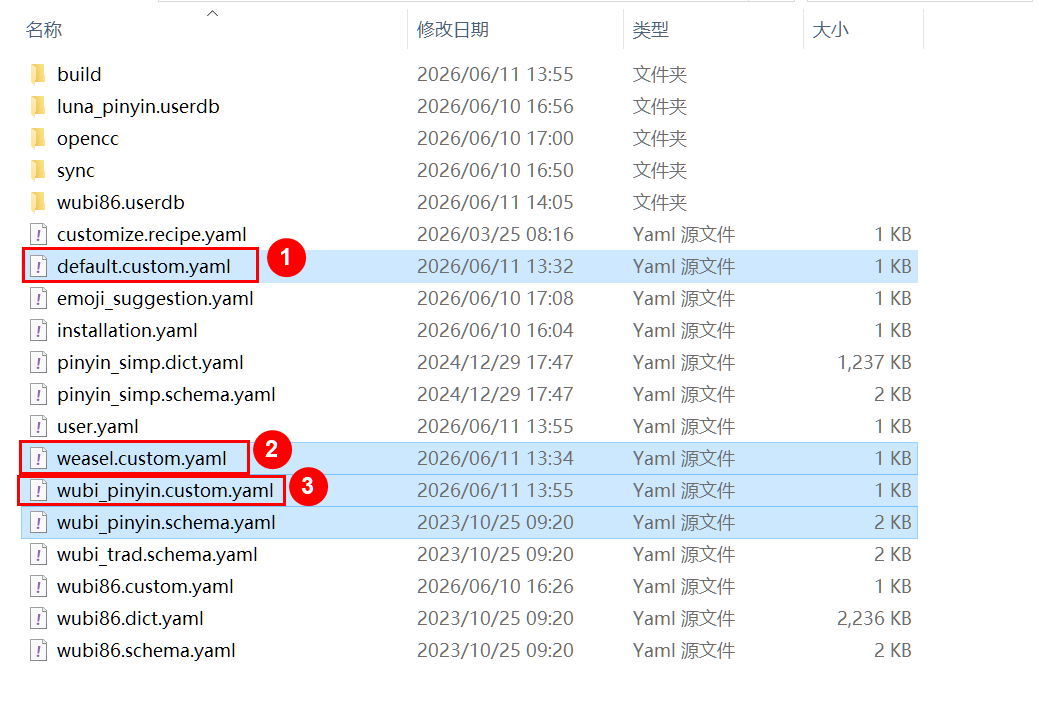Click the 文件夹 type of build row
This screenshot has height=724, width=1039.
tap(659, 74)
